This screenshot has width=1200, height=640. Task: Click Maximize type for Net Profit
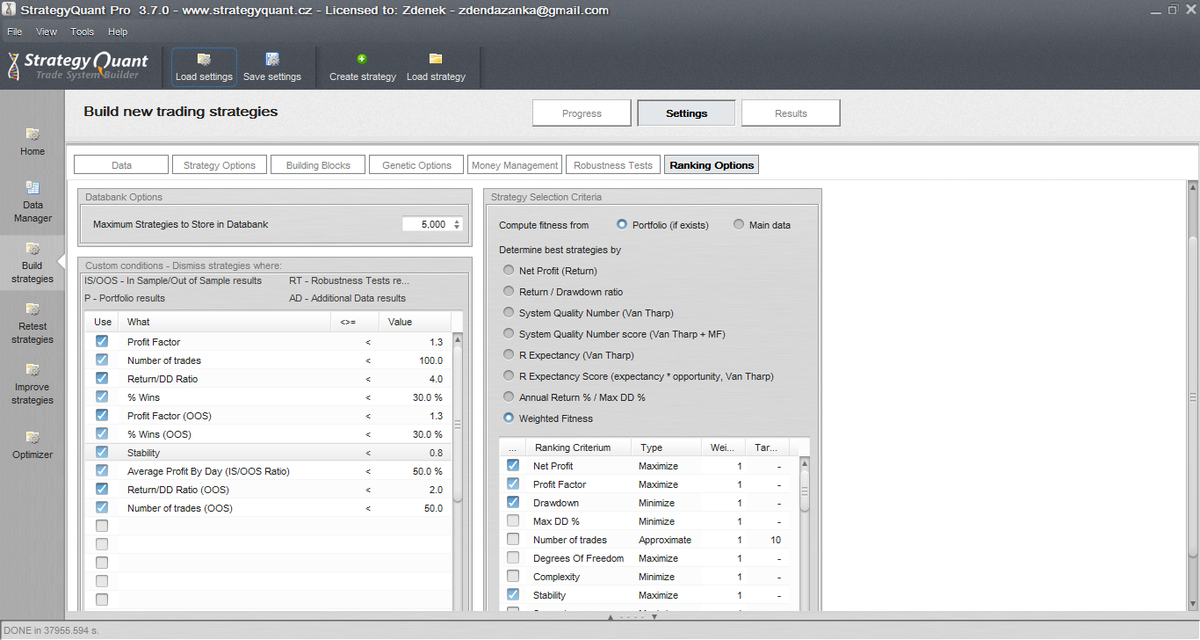pos(658,466)
